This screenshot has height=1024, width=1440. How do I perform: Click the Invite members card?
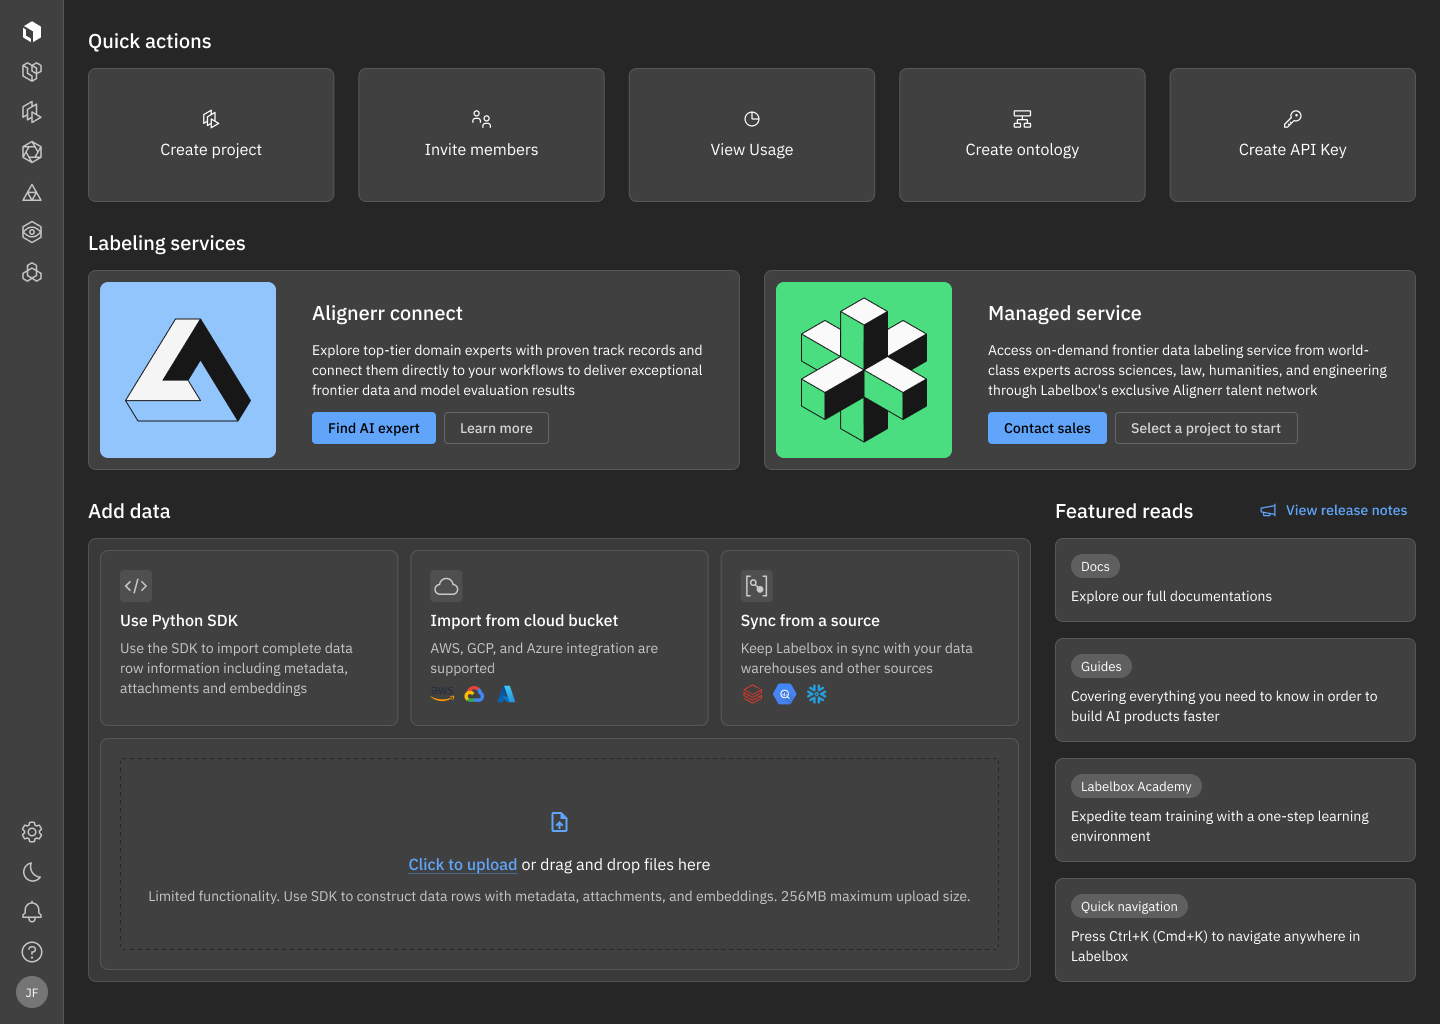[x=481, y=135]
